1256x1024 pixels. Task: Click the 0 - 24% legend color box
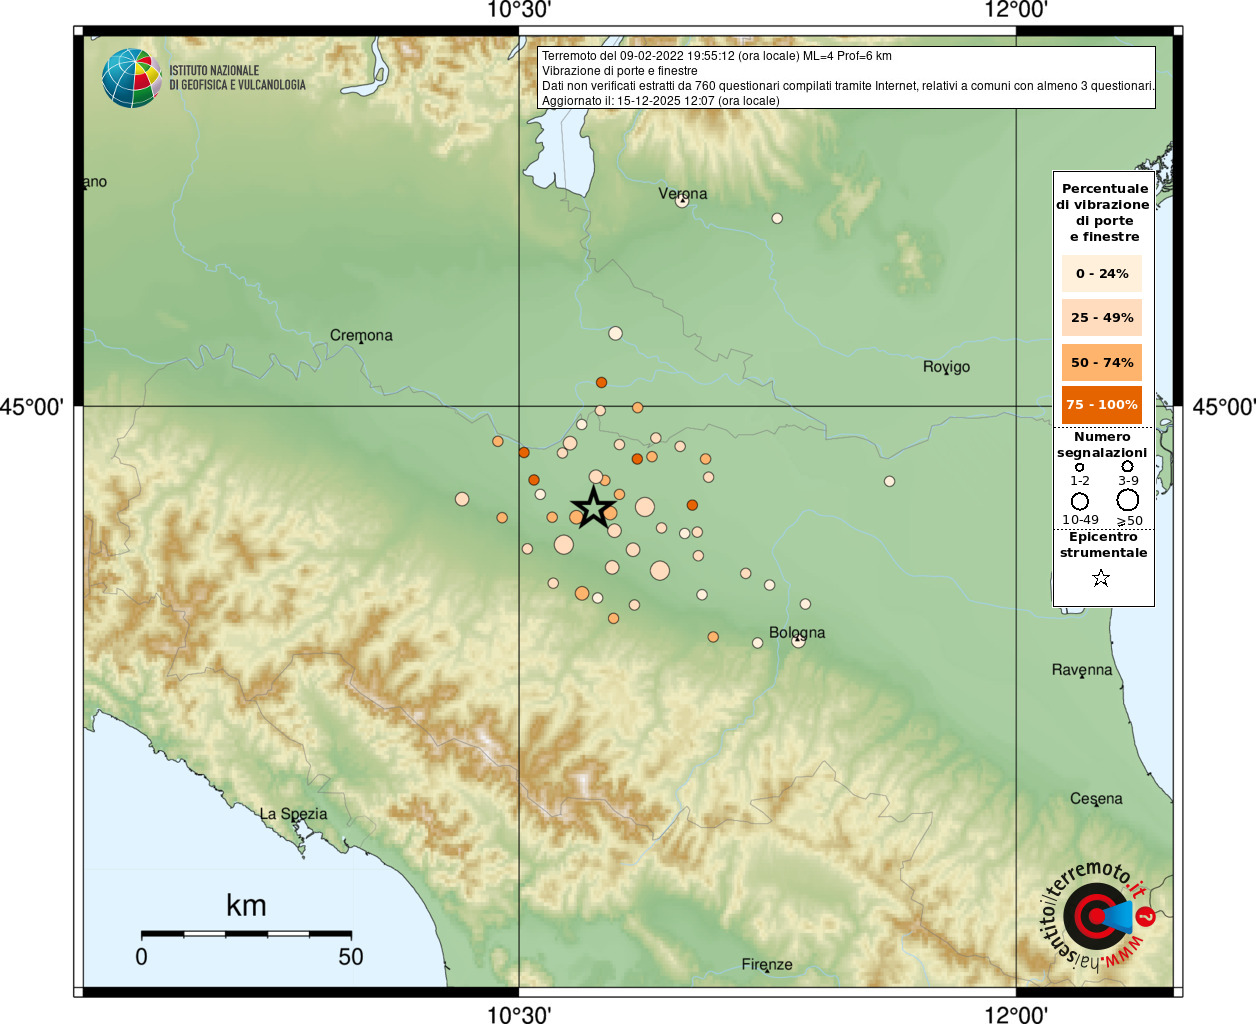coord(1102,273)
